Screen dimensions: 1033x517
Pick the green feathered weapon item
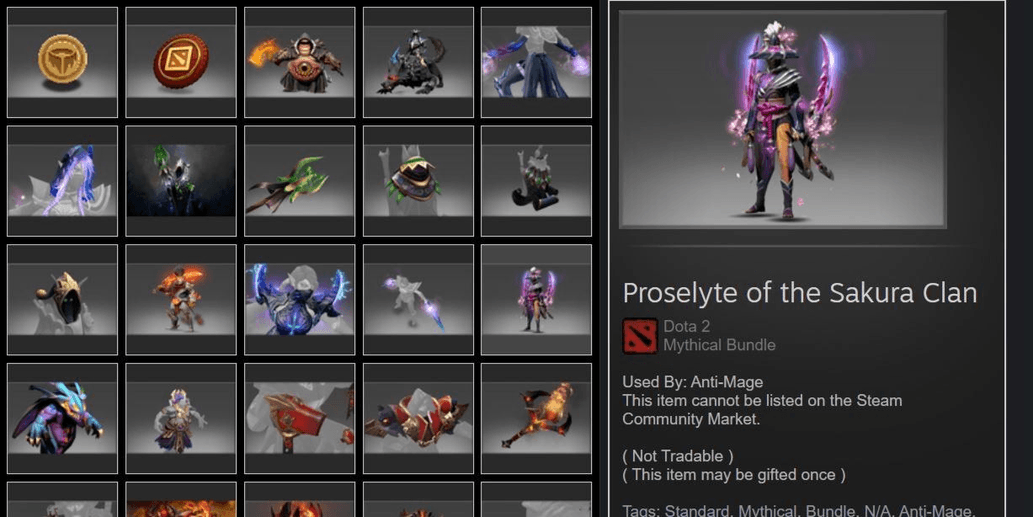299,180
